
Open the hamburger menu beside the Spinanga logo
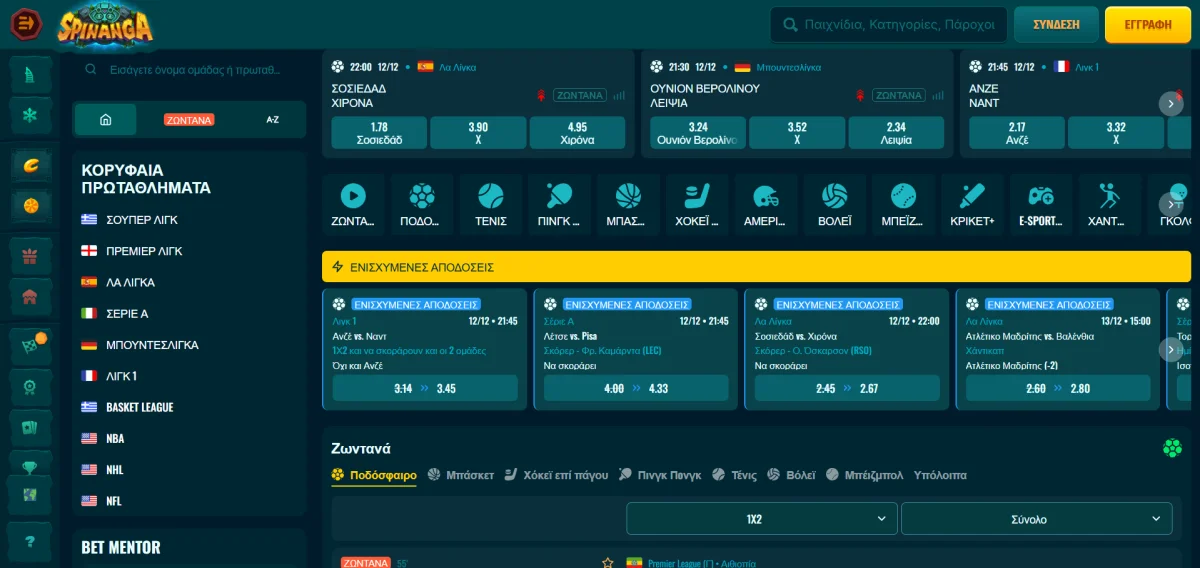click(27, 23)
